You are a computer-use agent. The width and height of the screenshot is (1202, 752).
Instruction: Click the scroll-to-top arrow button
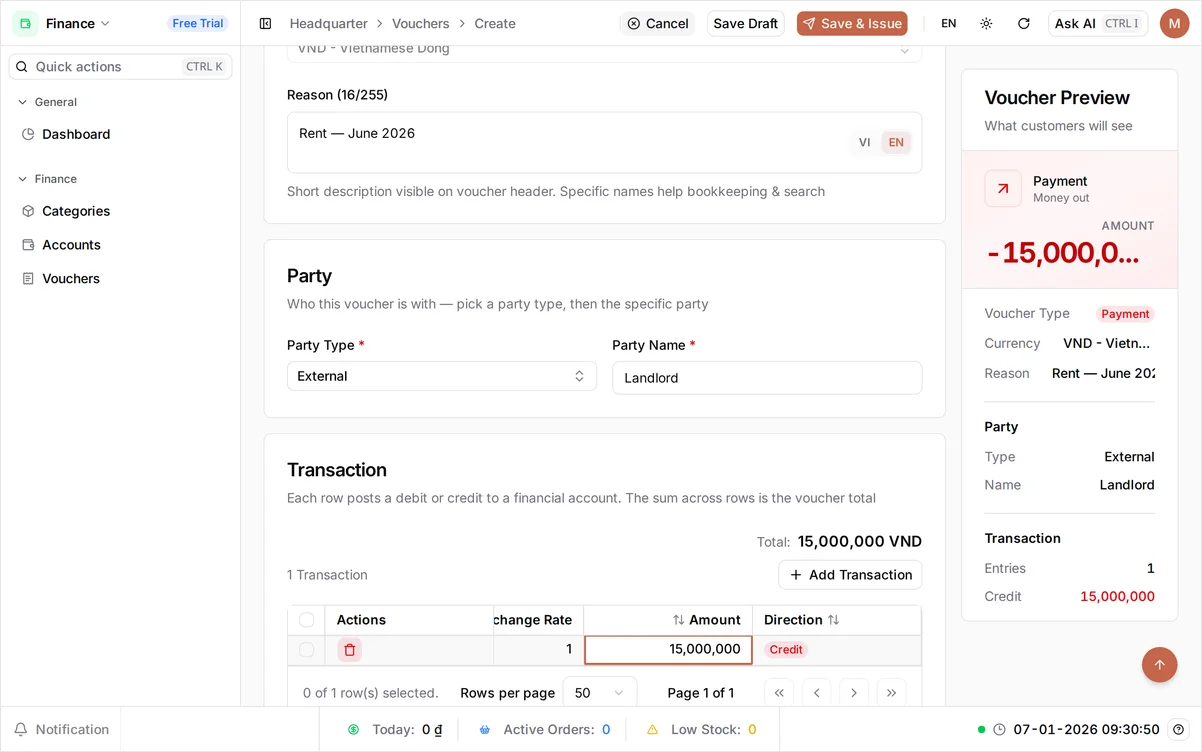click(x=1160, y=665)
